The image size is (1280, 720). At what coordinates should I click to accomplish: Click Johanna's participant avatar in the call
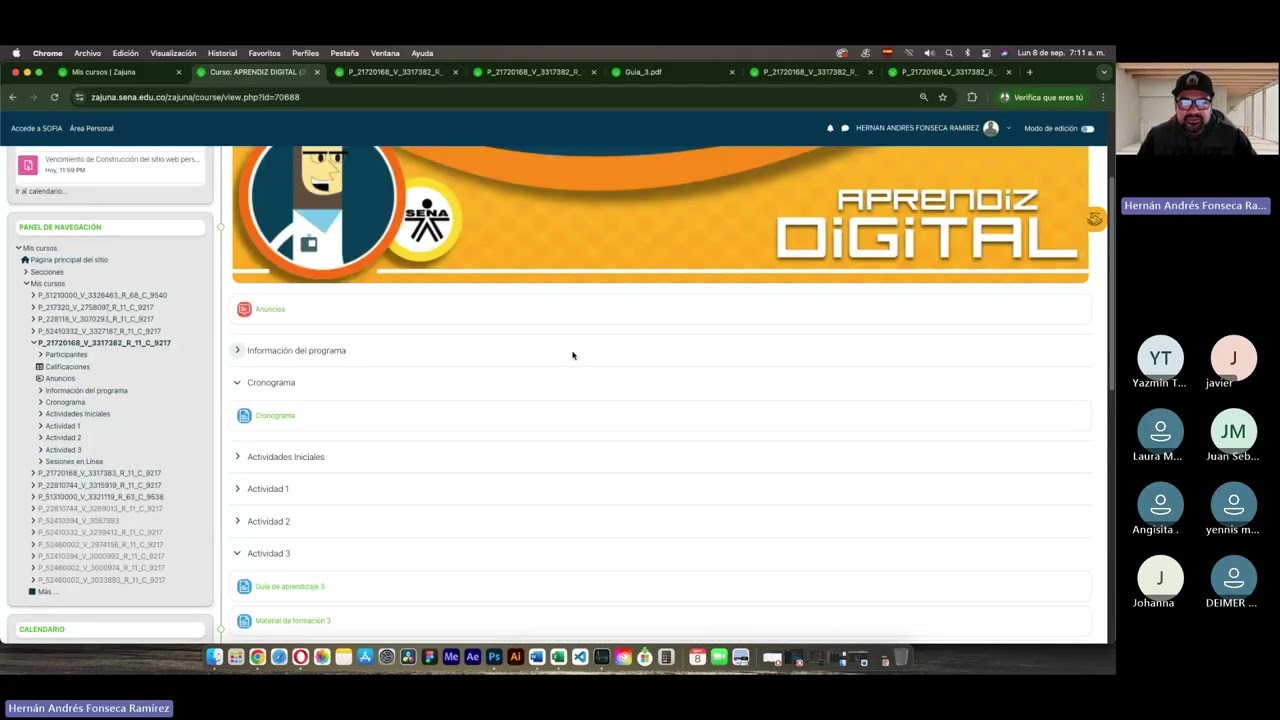coord(1161,578)
